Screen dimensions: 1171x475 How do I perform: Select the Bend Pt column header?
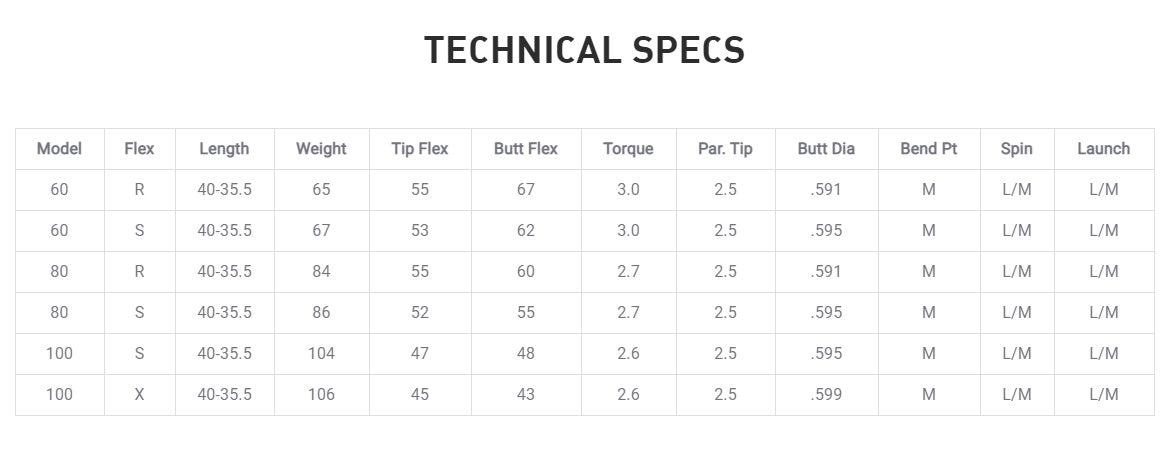pyautogui.click(x=928, y=149)
